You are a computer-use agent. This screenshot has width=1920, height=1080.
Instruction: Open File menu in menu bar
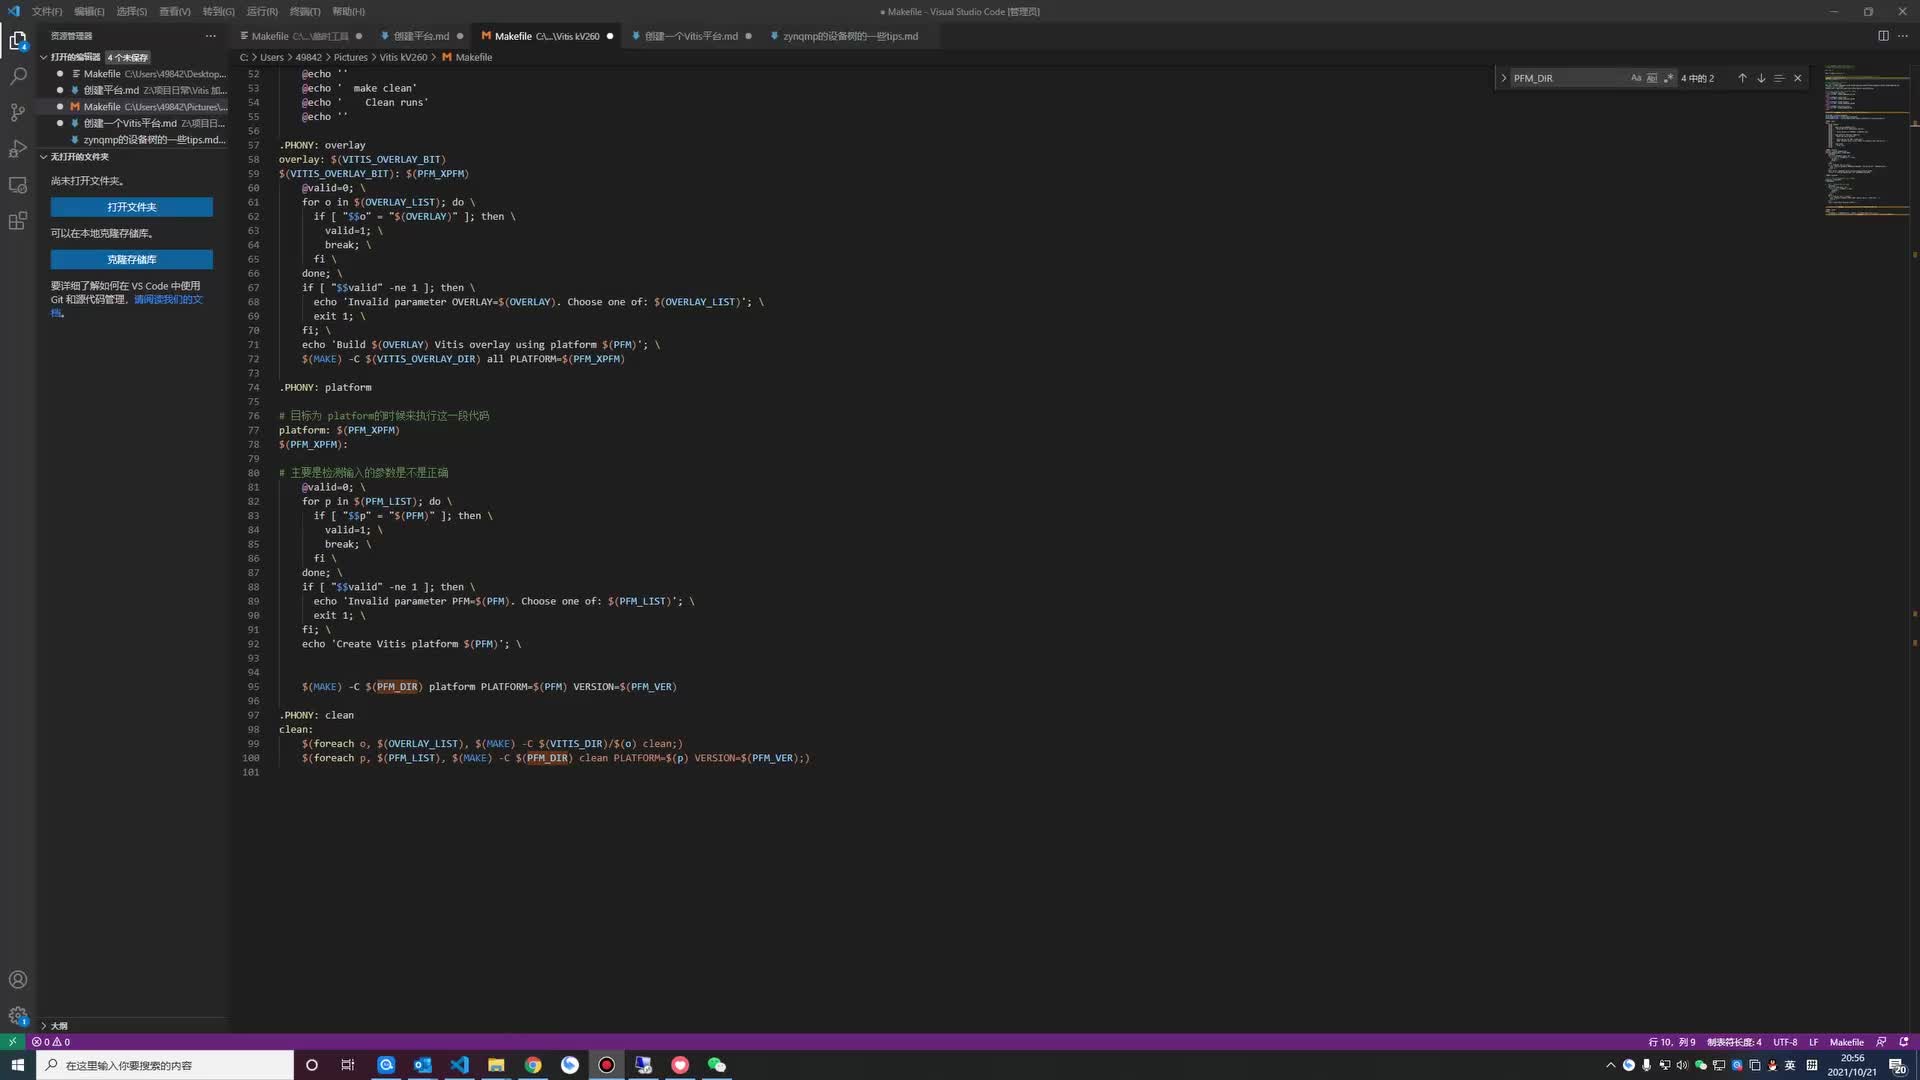pos(47,11)
